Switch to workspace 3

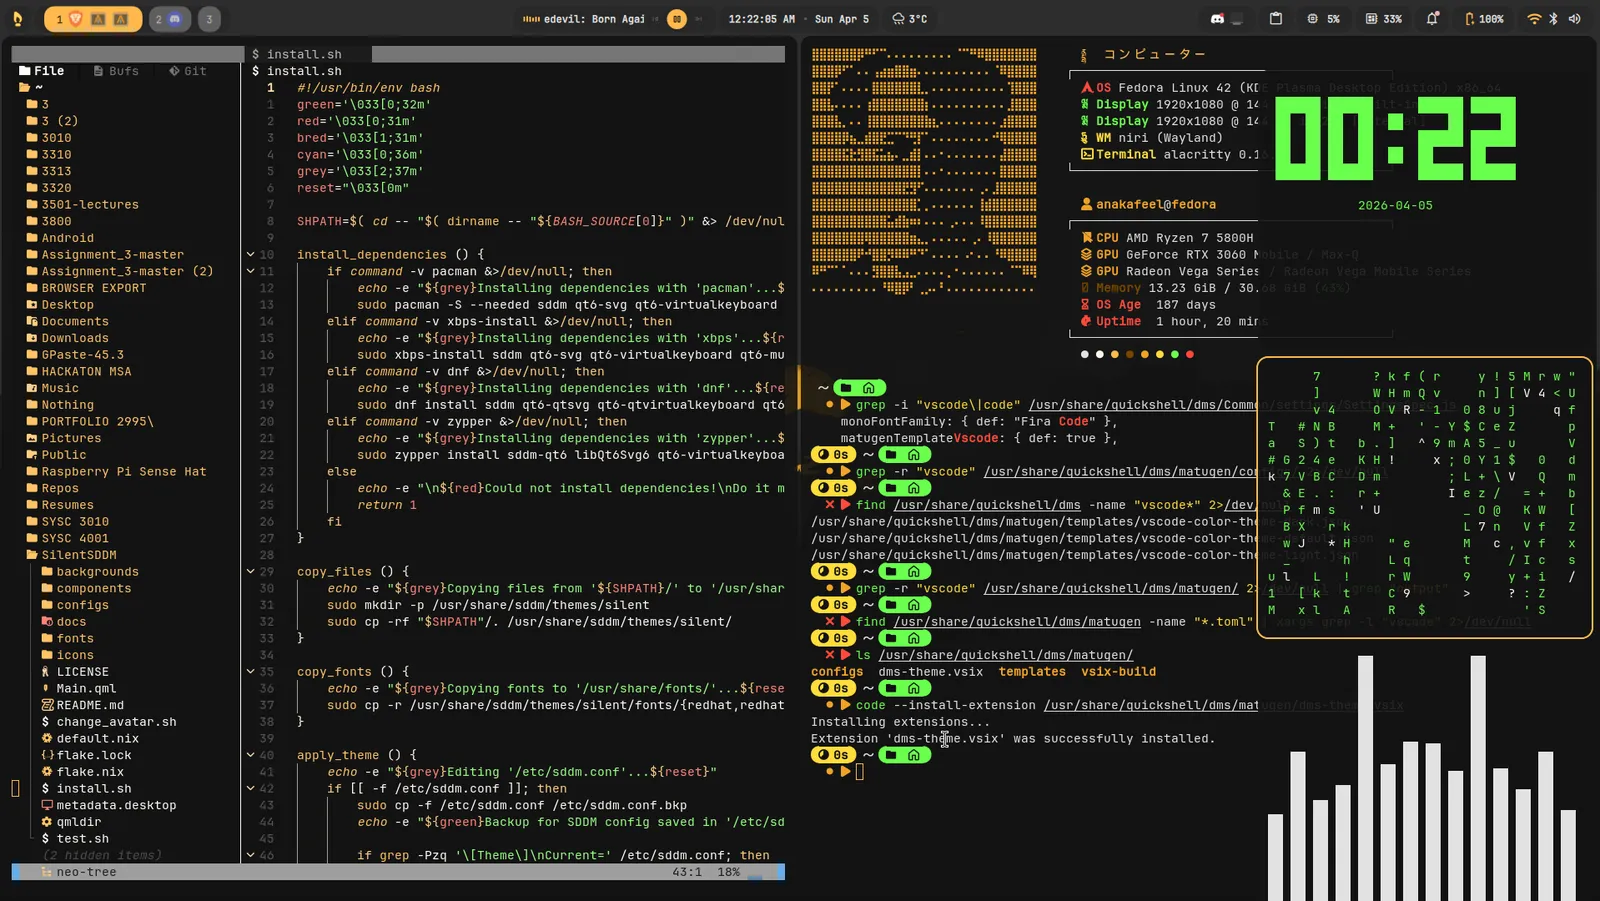click(209, 19)
